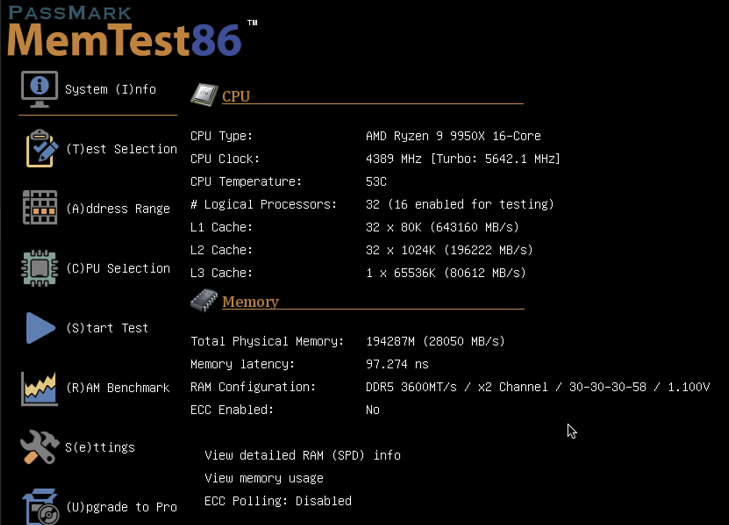Open the System (I)nfo menu label

pyautogui.click(x=111, y=89)
